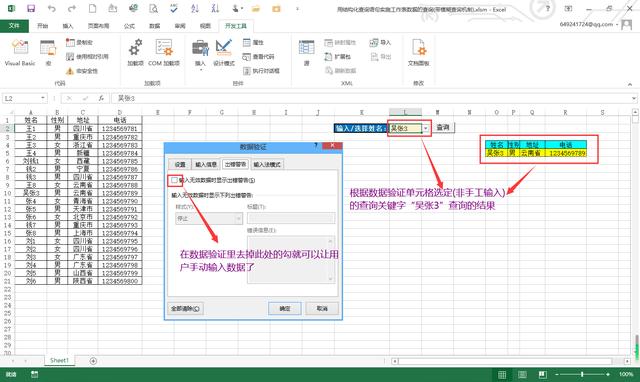Switch to Page Break Preview in status bar
Screen dimensions: 640x382
point(542,374)
